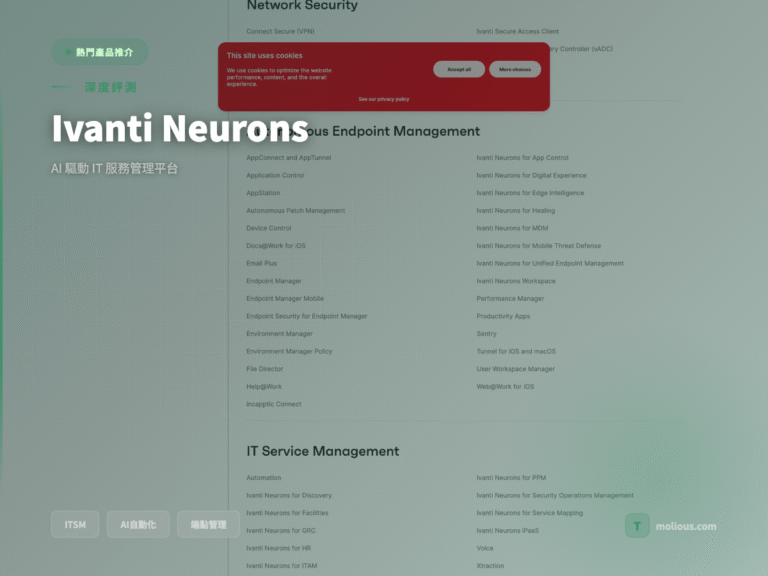The width and height of the screenshot is (768, 576).
Task: Open the Endpoint Manager link
Action: pos(274,281)
